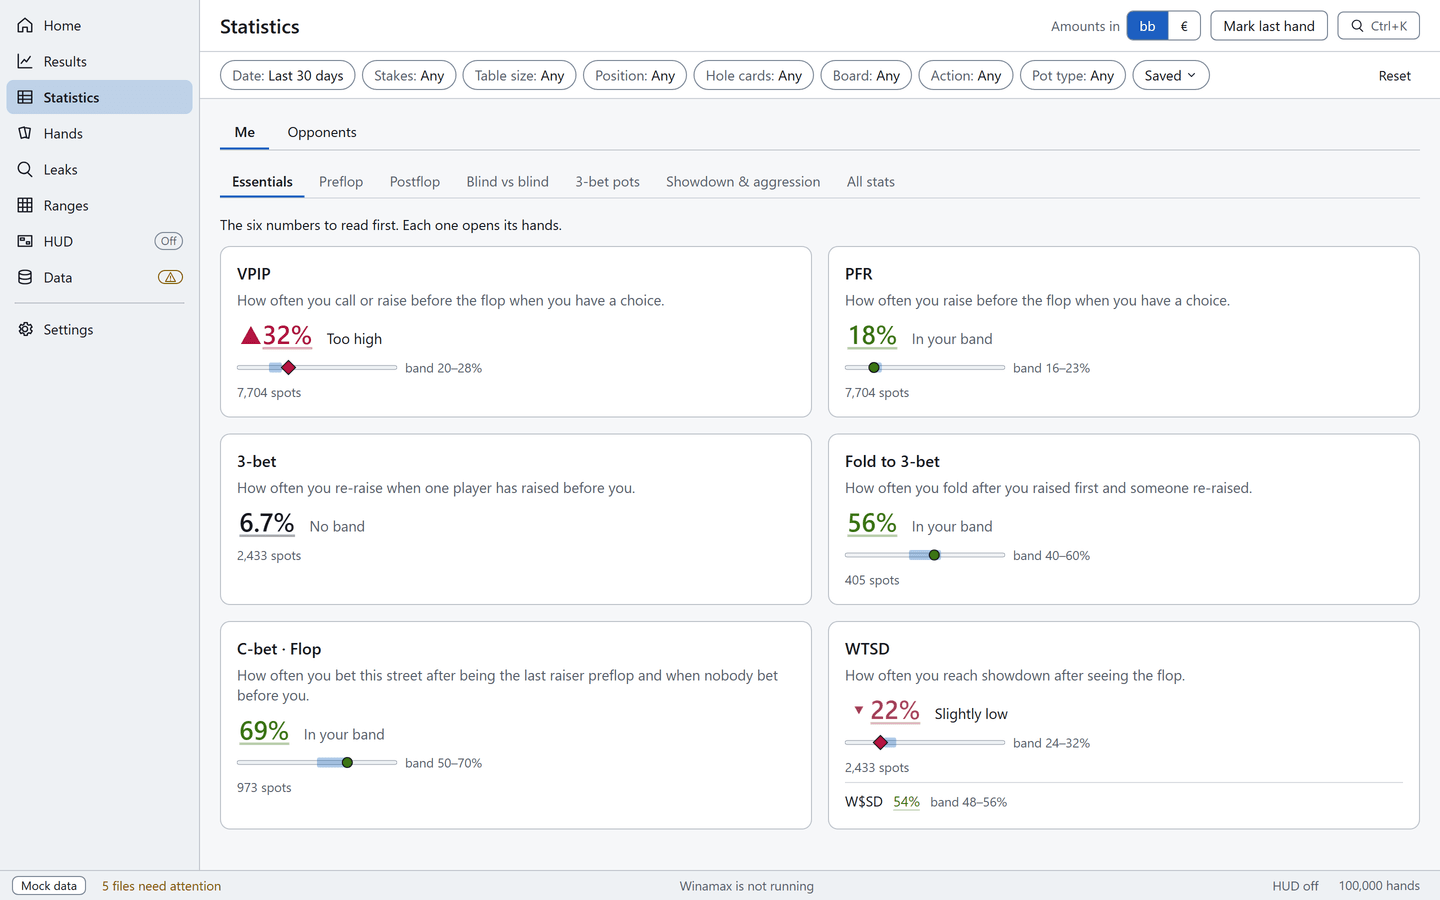Open the 5 files need attention link

pos(161,886)
